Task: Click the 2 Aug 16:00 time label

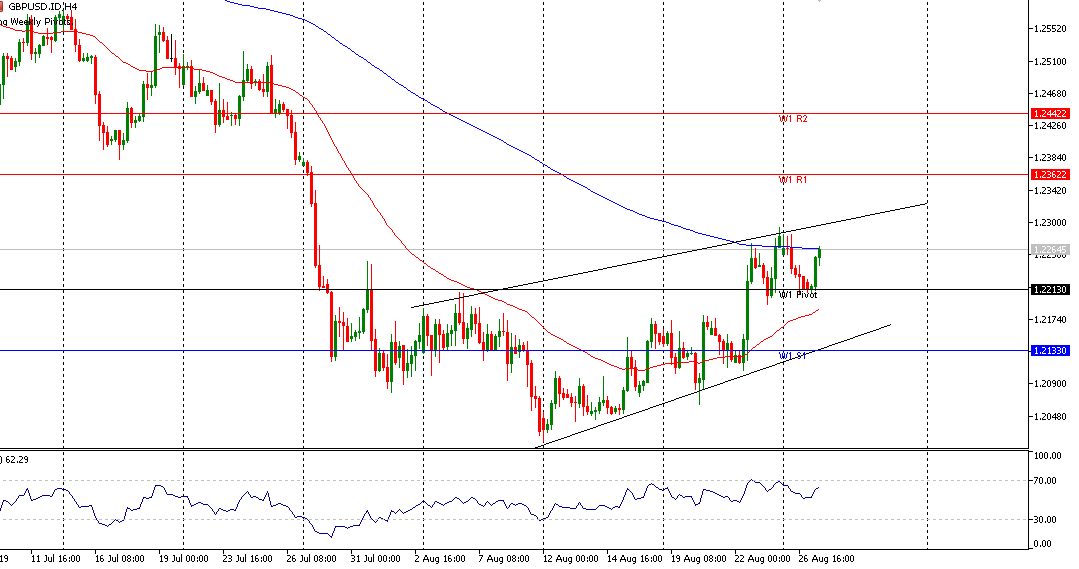Action: click(440, 559)
